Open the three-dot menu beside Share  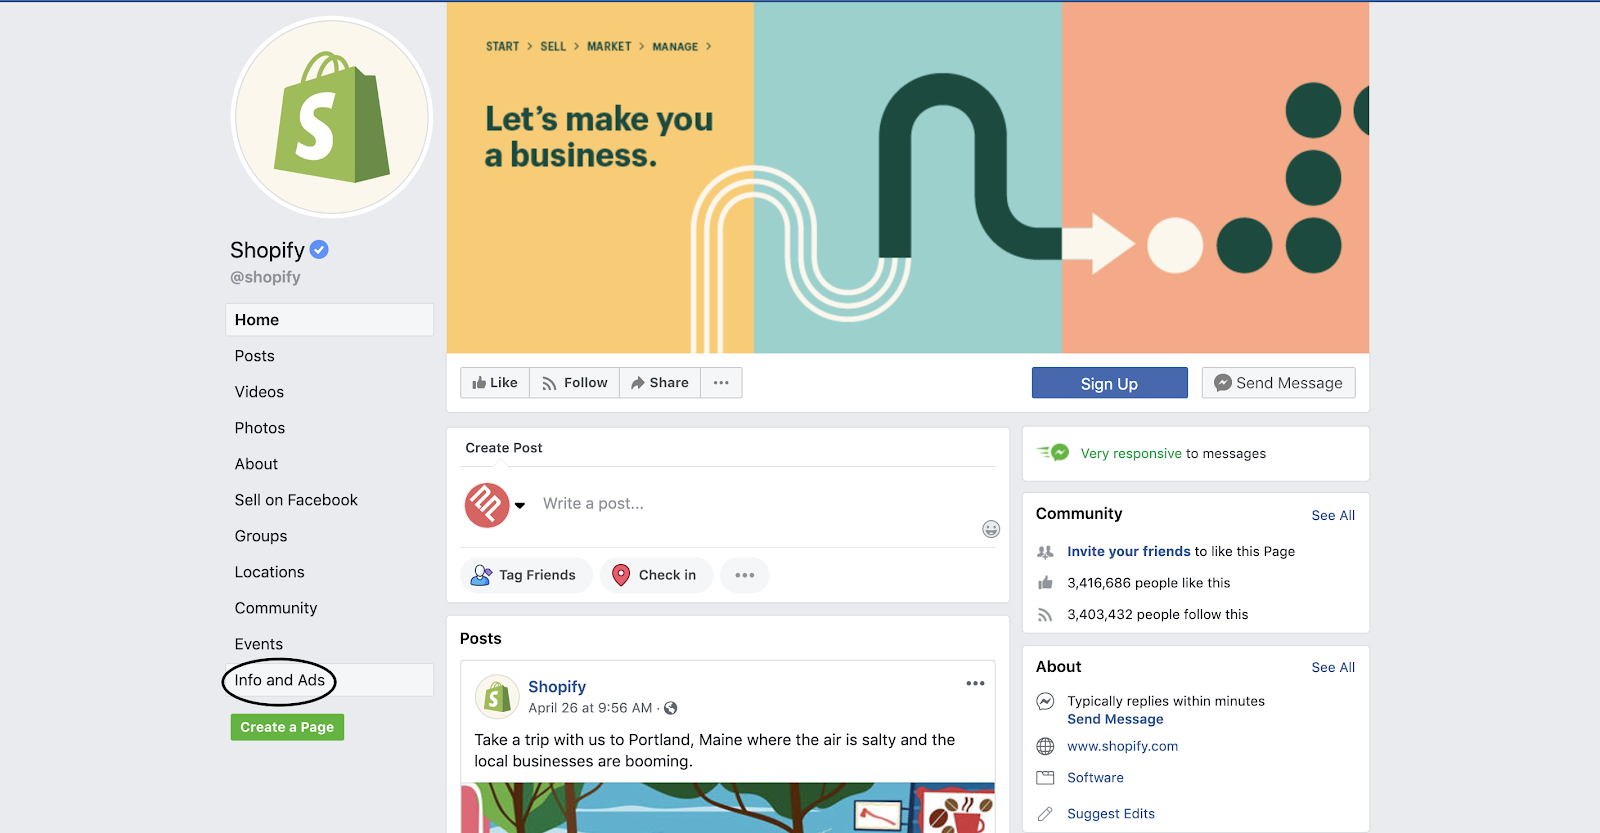[x=721, y=383]
